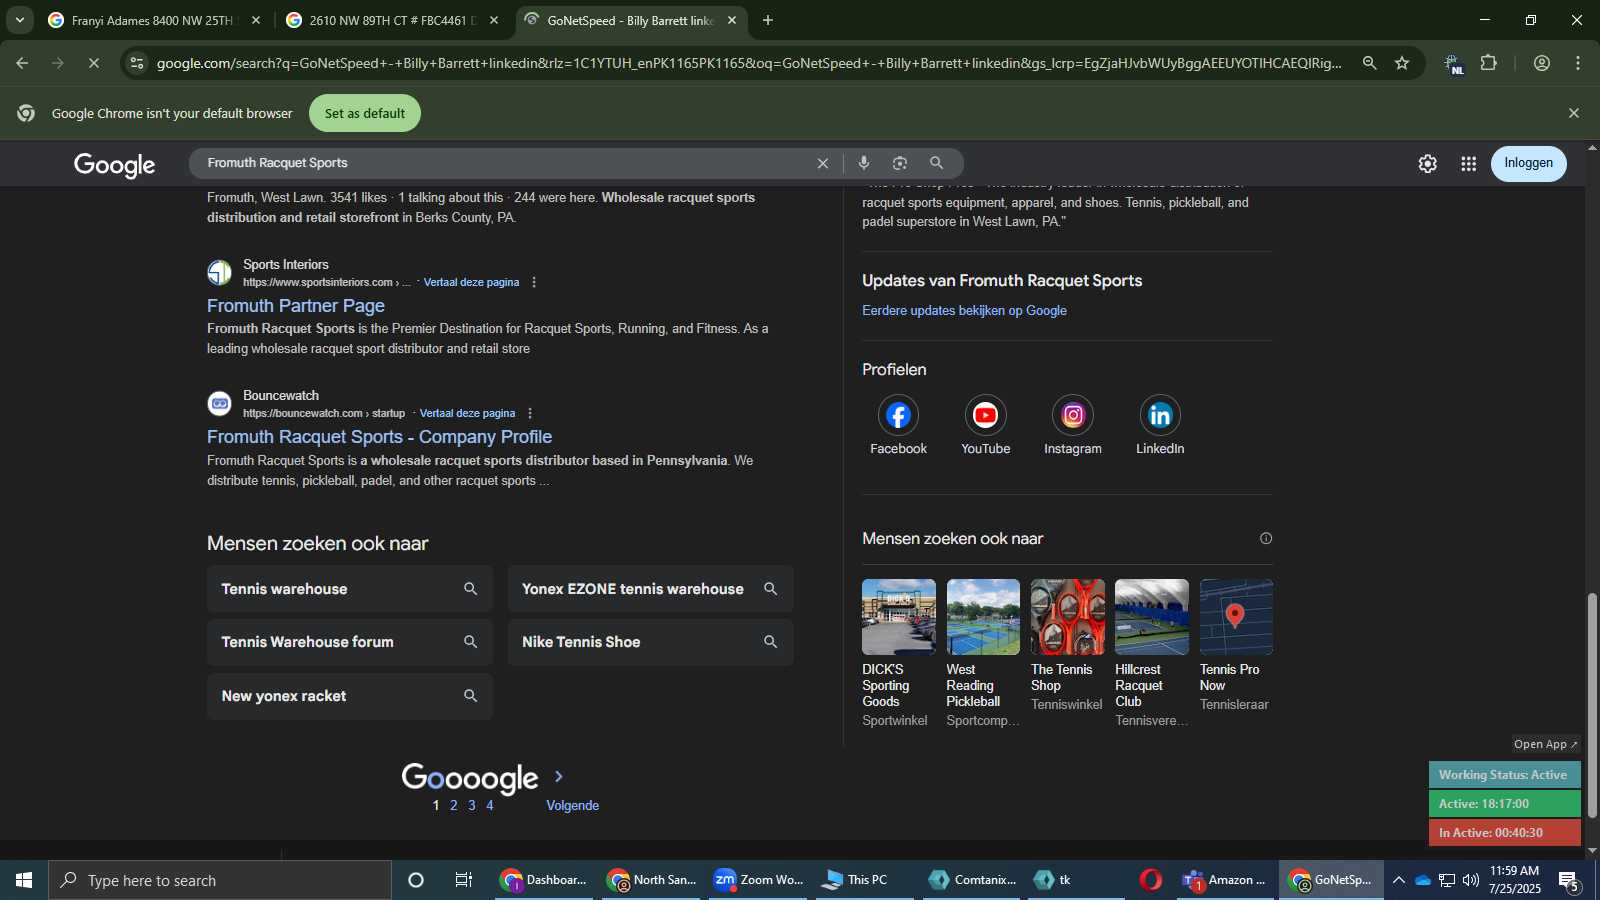Open the Google apps grid
Screen dimensions: 1600x900
[x=1468, y=164]
